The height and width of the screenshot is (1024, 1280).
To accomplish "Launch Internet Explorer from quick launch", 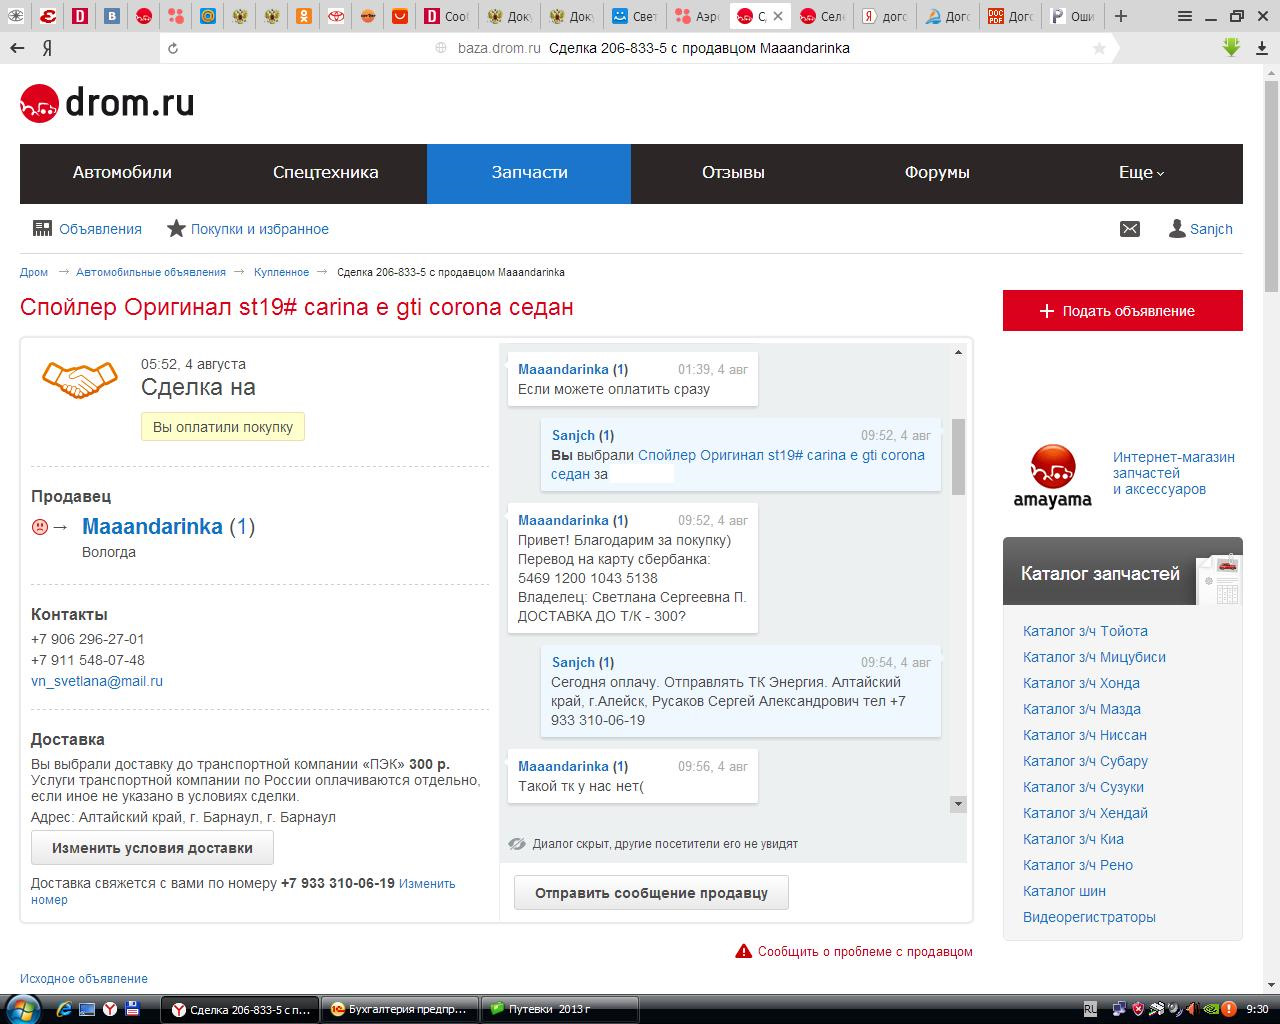I will point(65,1009).
